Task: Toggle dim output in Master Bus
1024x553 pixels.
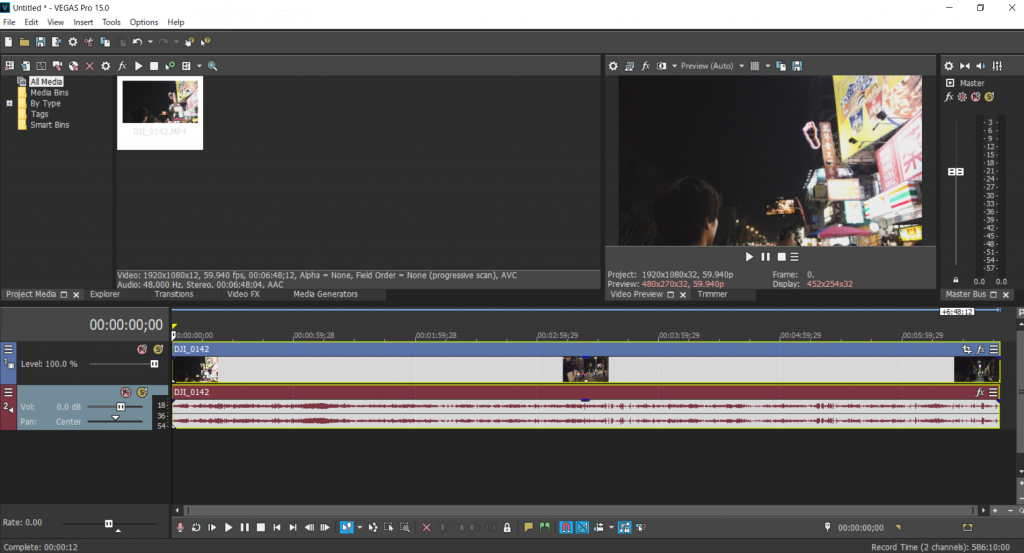Action: pos(981,66)
